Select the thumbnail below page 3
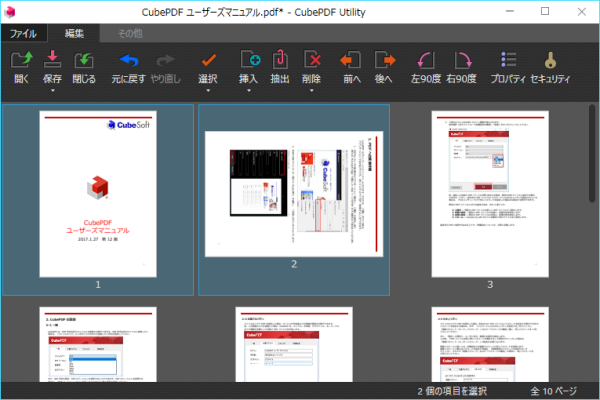The height and width of the screenshot is (400, 600). pyautogui.click(x=490, y=344)
